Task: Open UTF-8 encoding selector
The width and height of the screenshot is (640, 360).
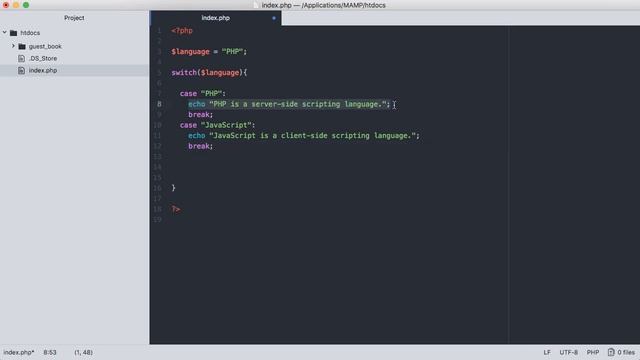Action: pyautogui.click(x=569, y=352)
